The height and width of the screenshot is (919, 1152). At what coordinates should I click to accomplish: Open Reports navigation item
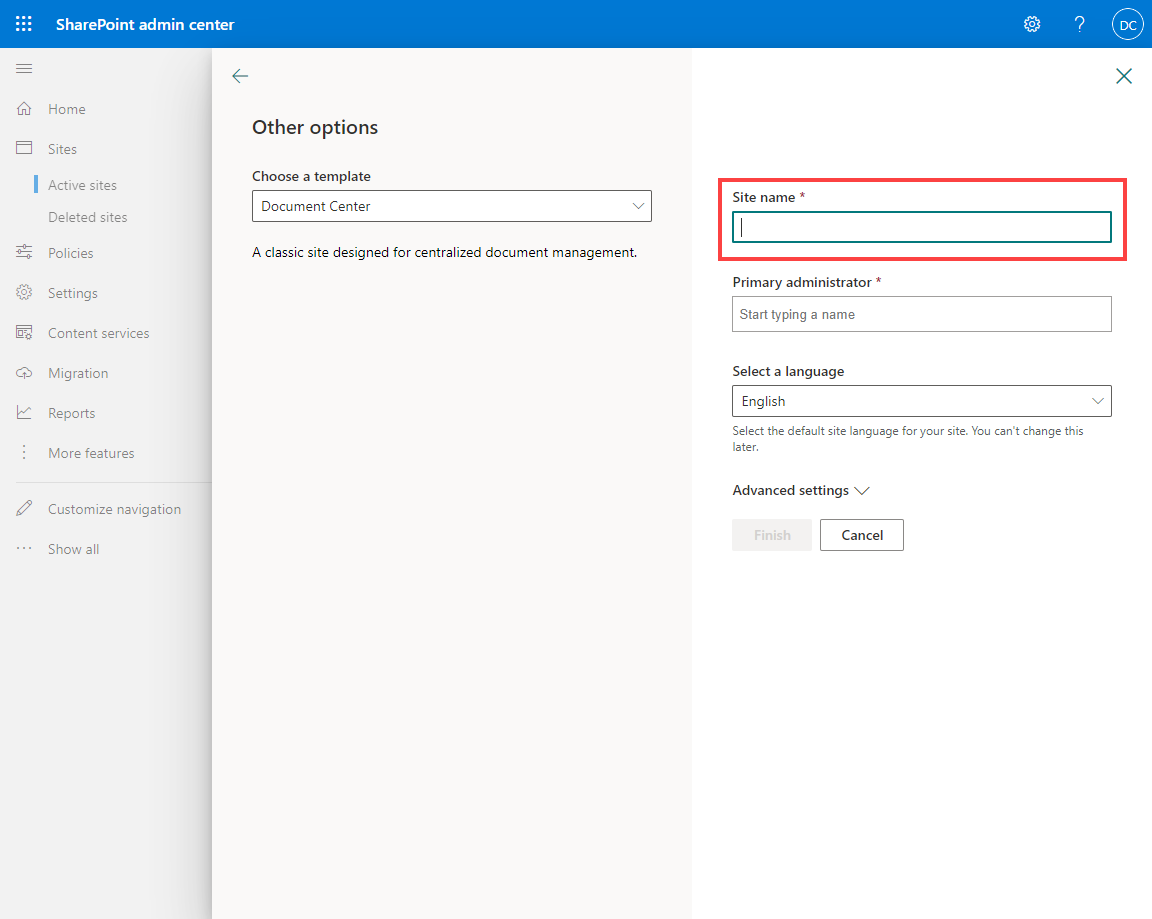pos(71,414)
